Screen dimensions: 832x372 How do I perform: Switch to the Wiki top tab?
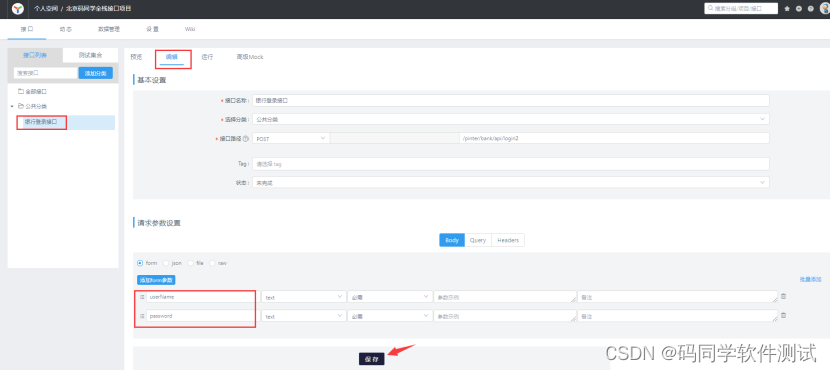190,29
